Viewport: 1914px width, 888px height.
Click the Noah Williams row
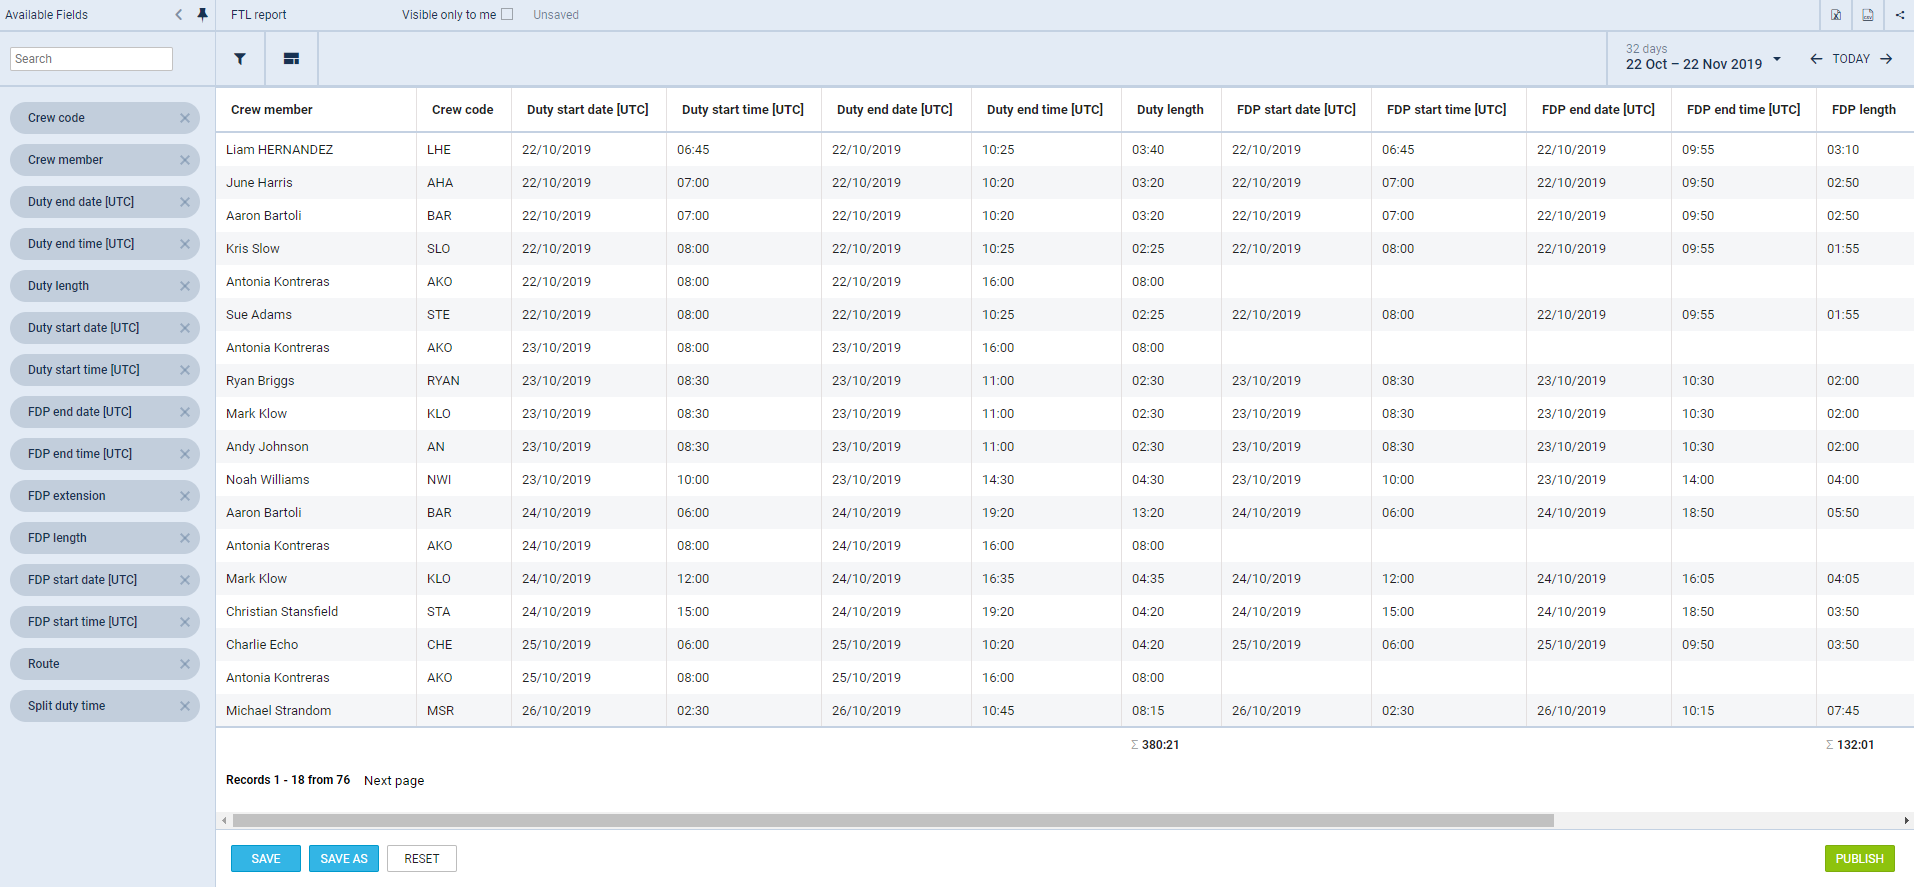pos(1065,480)
